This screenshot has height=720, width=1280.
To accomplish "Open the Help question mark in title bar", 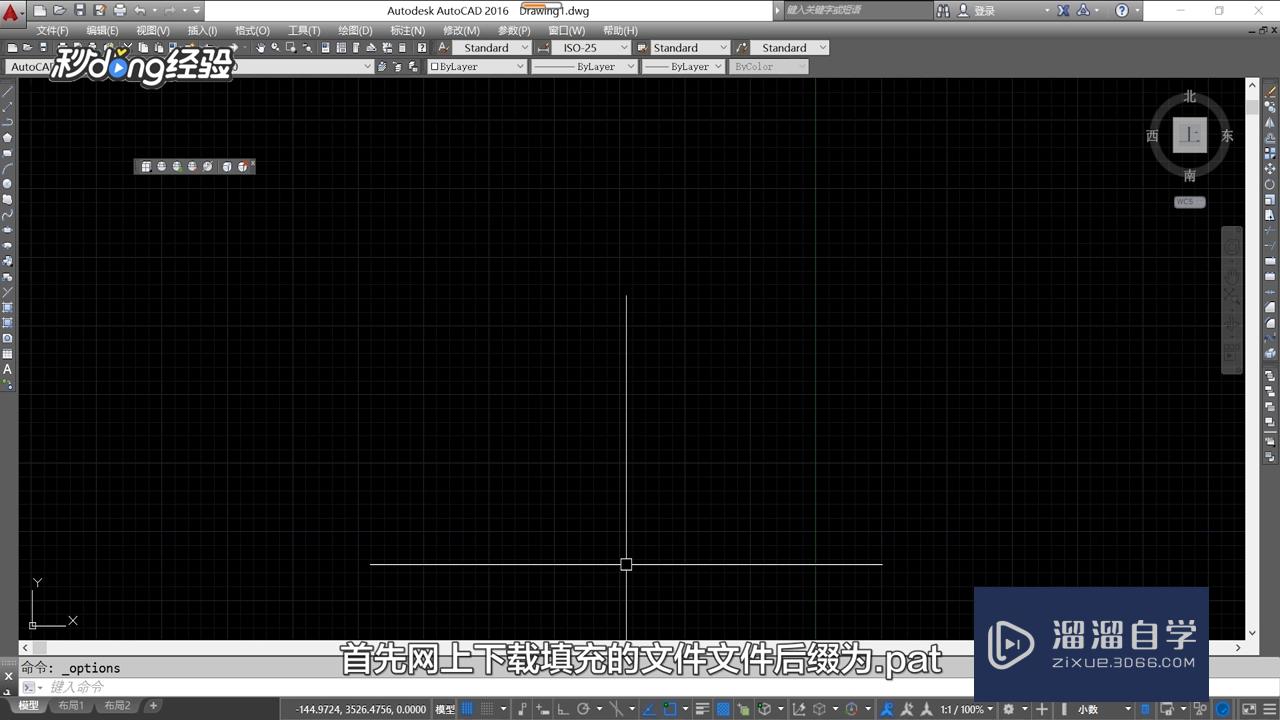I will click(x=1122, y=10).
